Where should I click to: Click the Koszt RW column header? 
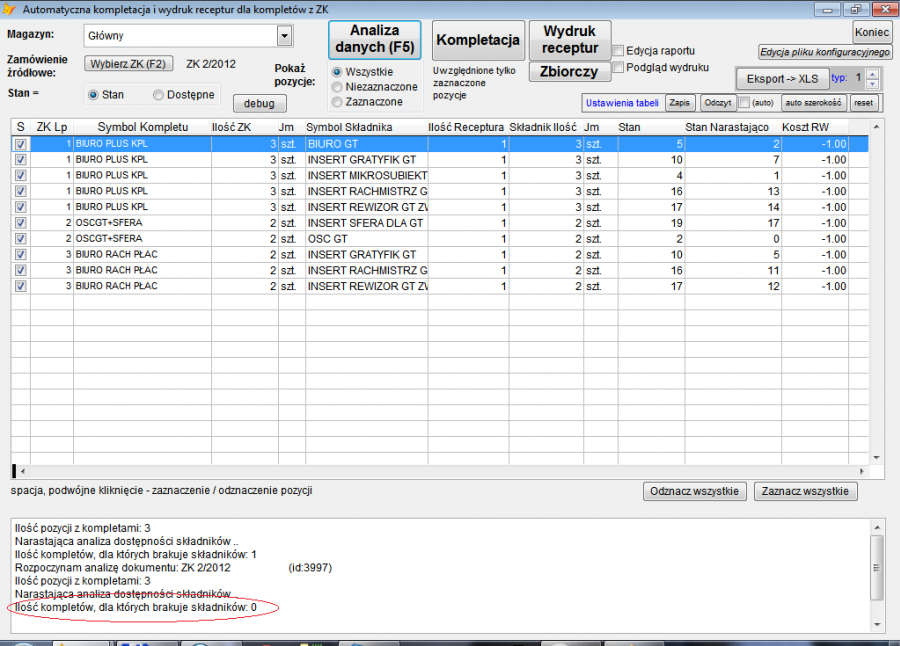pyautogui.click(x=814, y=127)
